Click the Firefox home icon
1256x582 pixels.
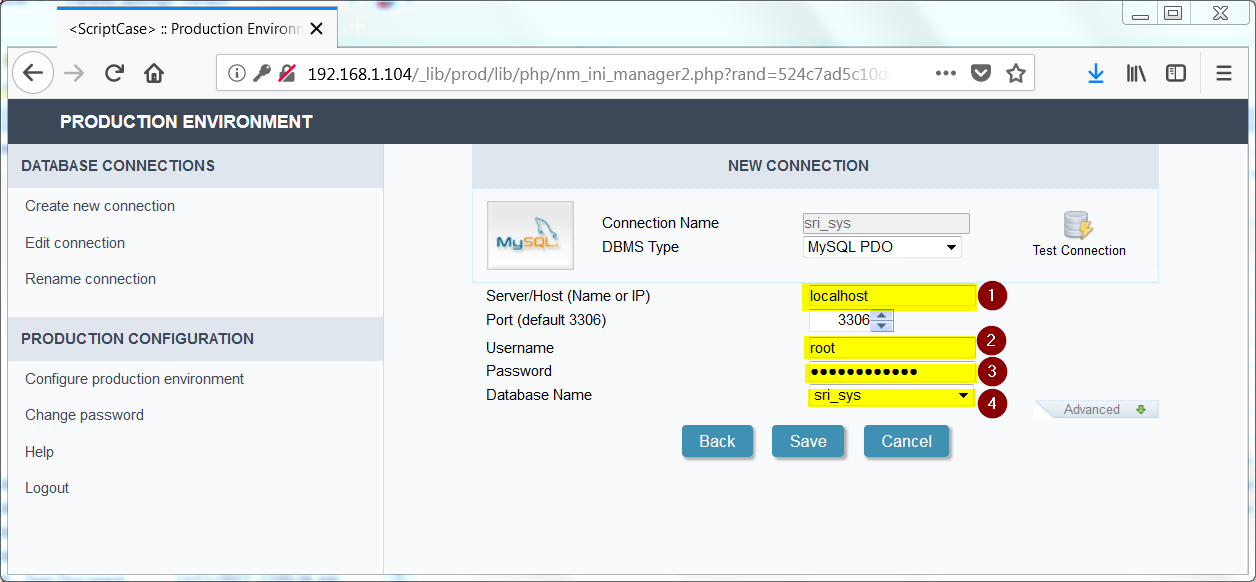(152, 72)
